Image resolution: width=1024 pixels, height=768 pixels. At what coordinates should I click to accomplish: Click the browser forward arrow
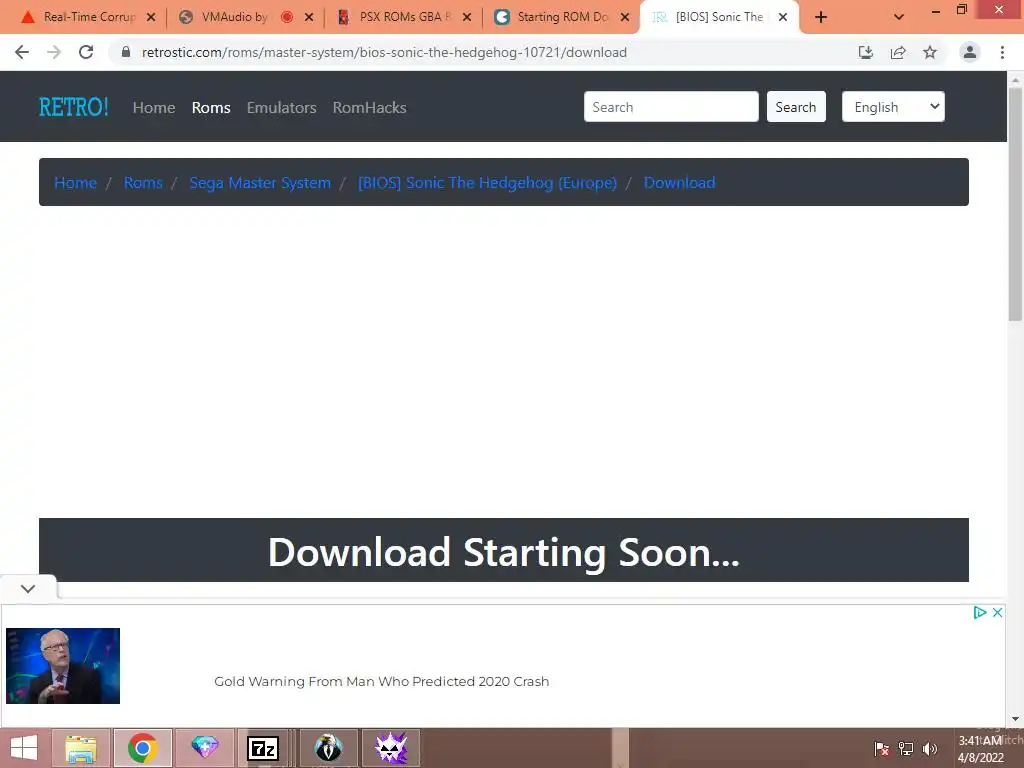[54, 52]
